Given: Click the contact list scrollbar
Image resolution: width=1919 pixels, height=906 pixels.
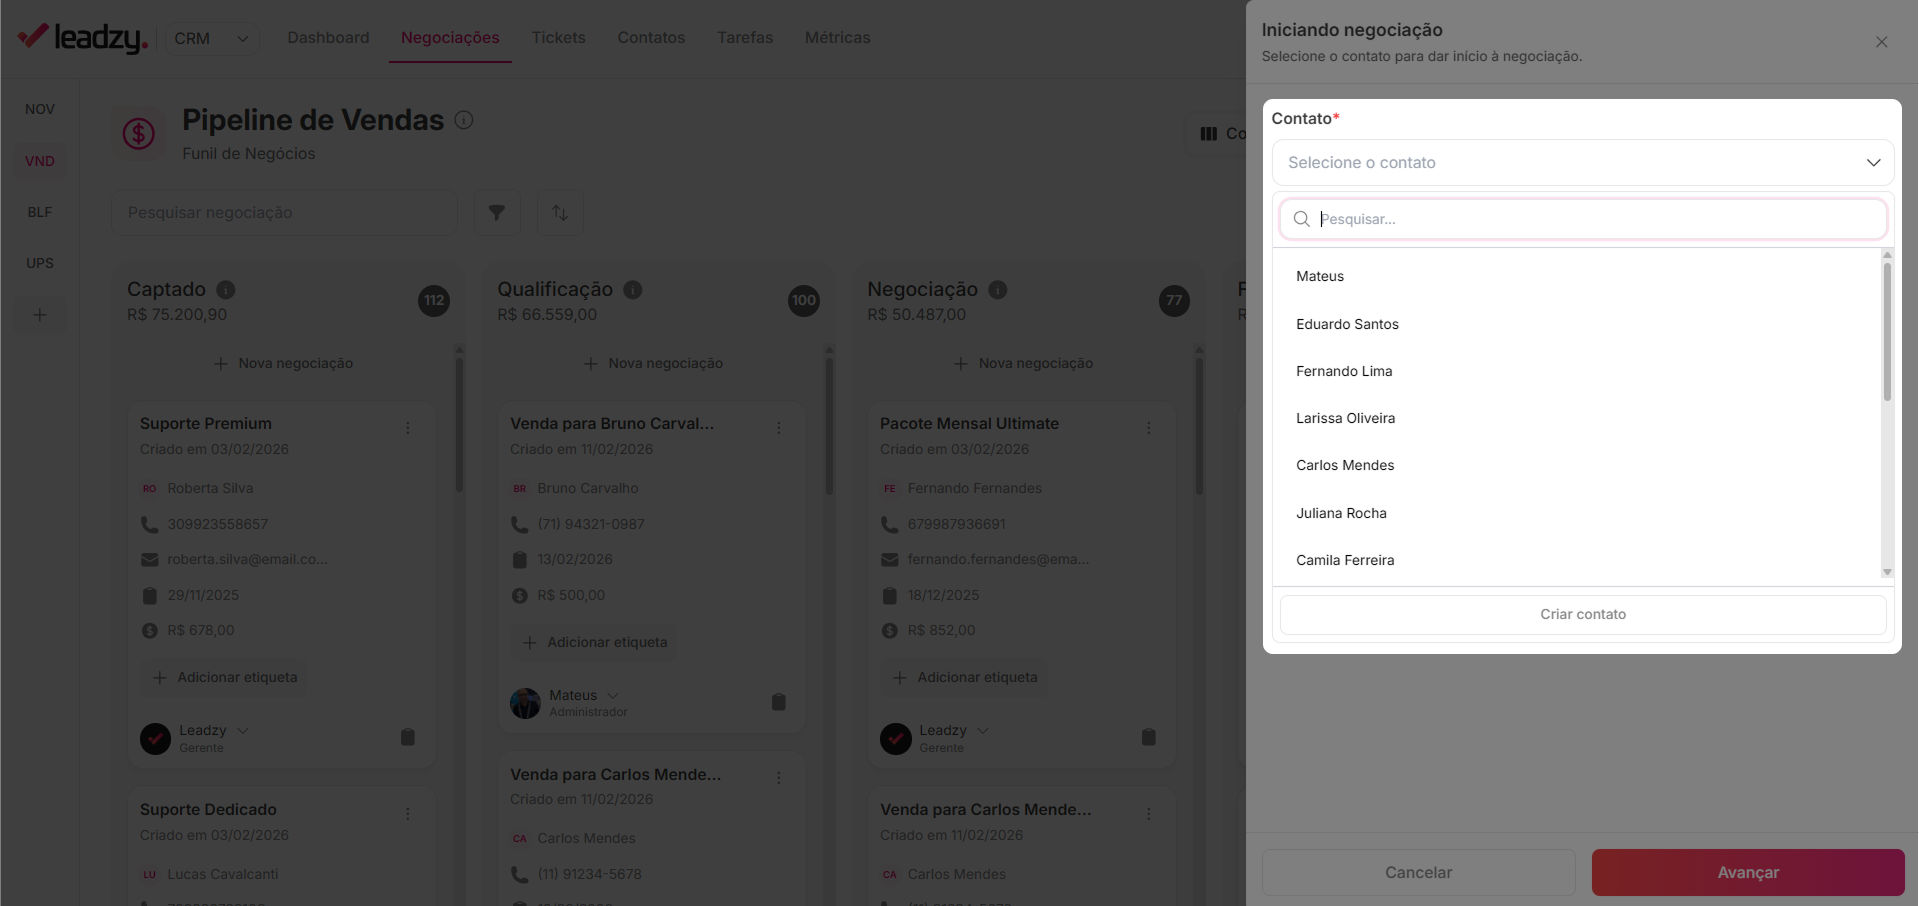Looking at the screenshot, I should coord(1887,331).
